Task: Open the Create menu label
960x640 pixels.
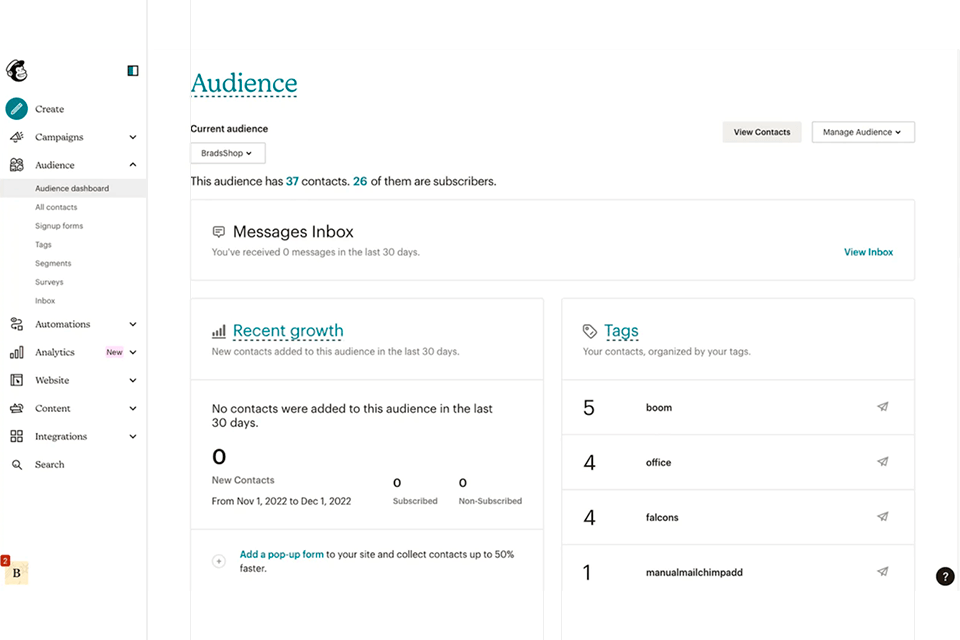Action: (x=50, y=109)
